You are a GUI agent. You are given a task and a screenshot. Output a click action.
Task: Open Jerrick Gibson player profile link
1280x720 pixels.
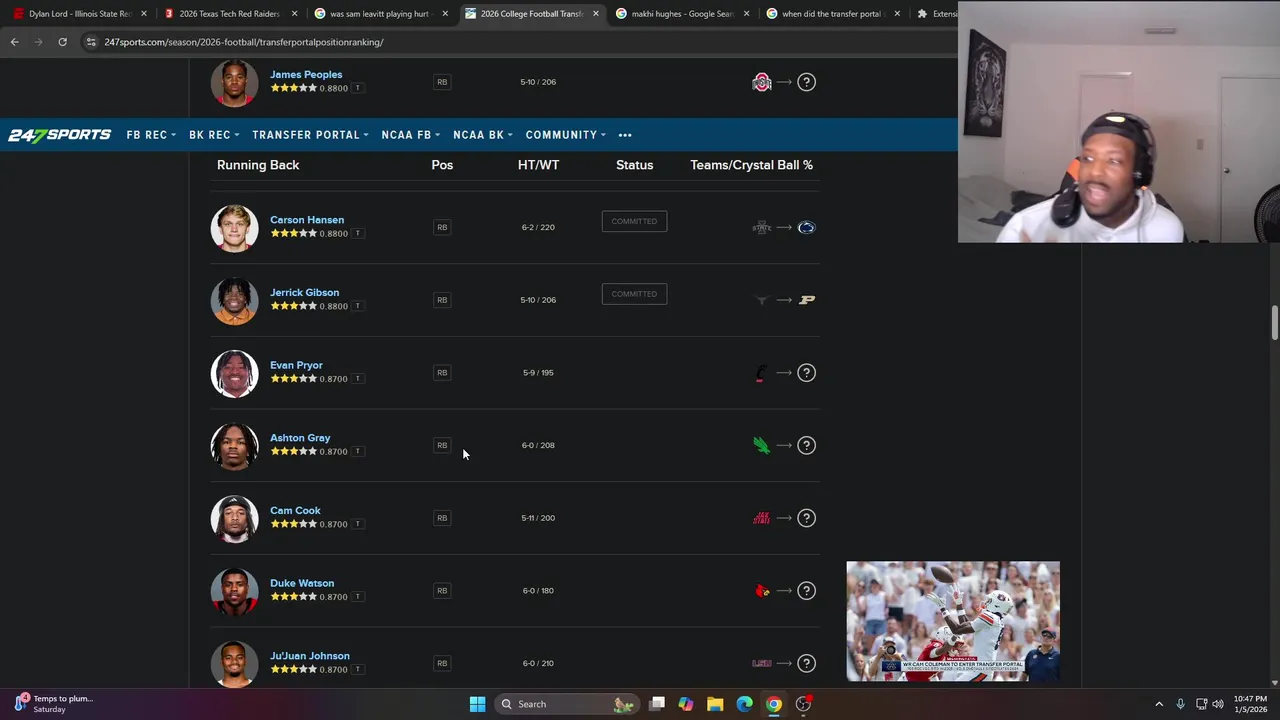[304, 293]
